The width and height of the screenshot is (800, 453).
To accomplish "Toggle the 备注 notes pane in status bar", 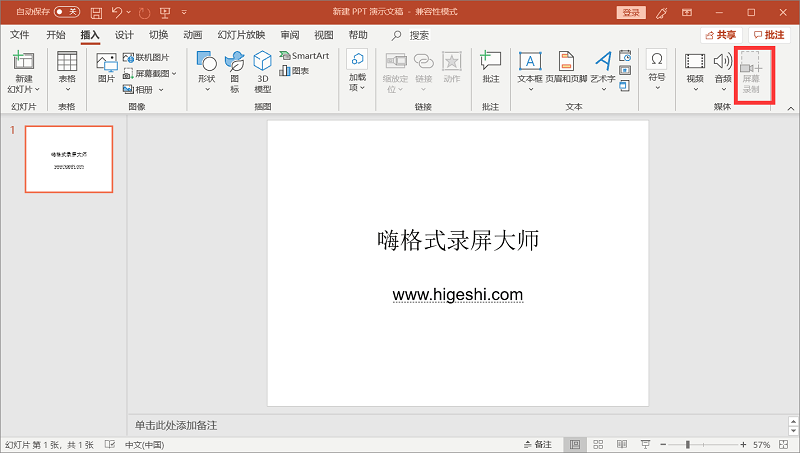I will (x=537, y=444).
